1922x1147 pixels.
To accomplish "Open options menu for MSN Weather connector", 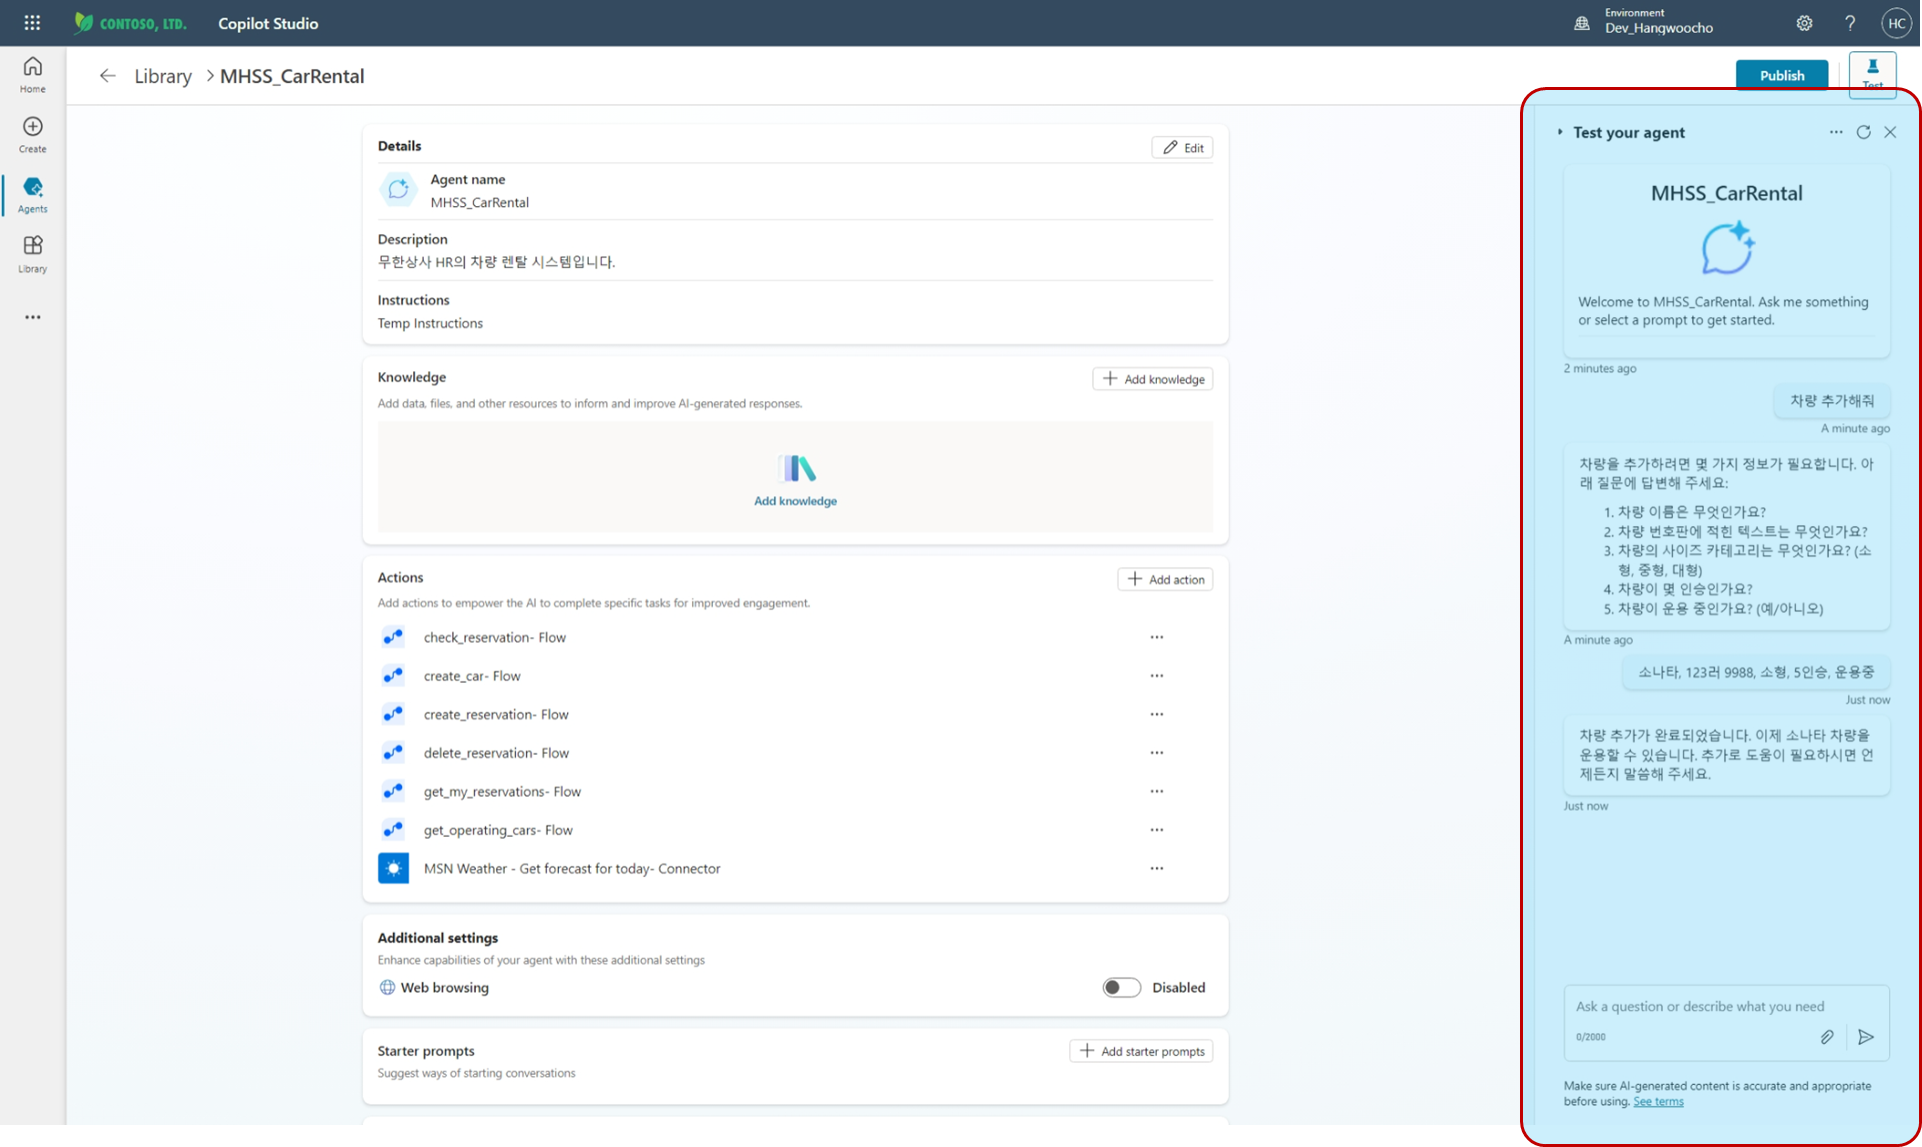I will [x=1157, y=868].
